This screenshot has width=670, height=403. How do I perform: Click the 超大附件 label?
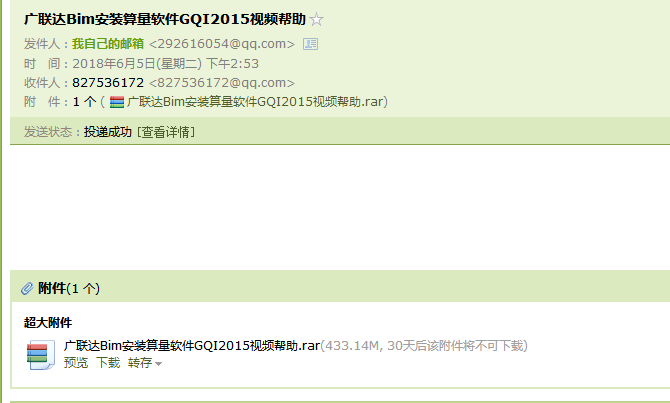(48, 323)
